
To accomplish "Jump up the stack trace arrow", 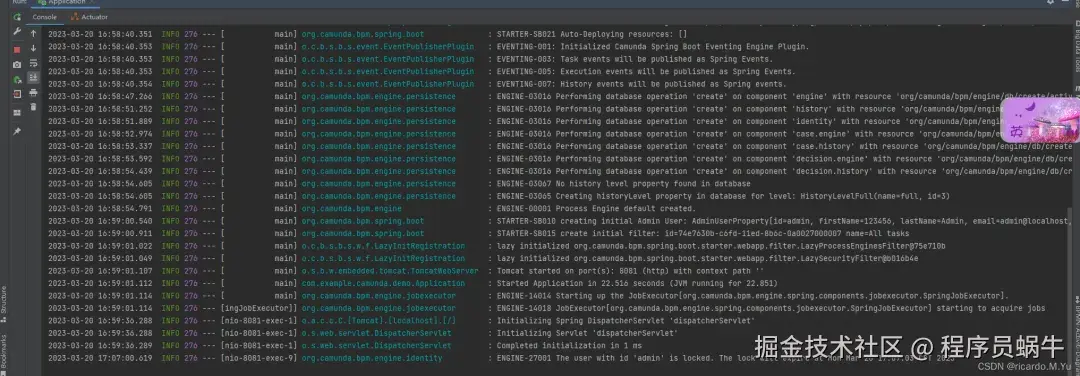I will (x=33, y=33).
